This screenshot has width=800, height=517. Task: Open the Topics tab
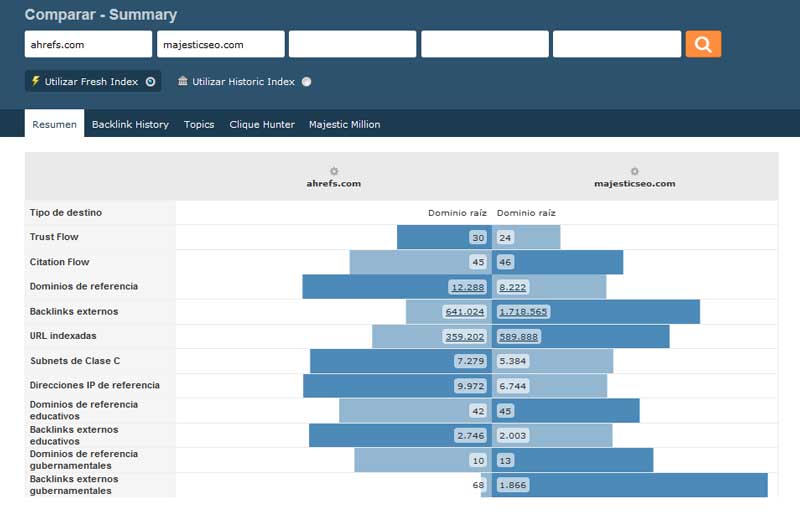point(199,124)
